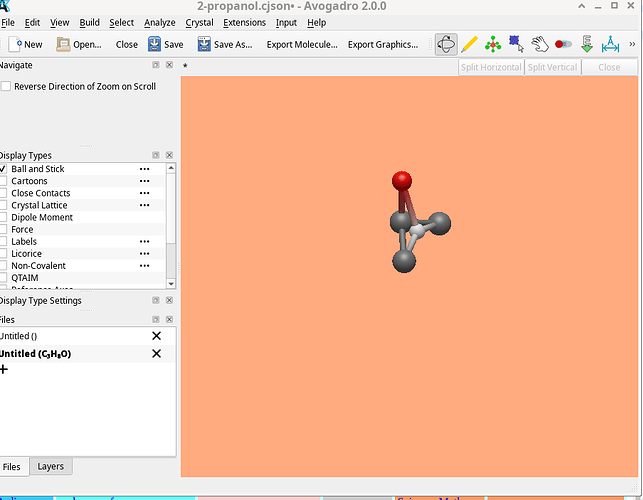Open Close Contacts settings ellipsis

(x=144, y=193)
